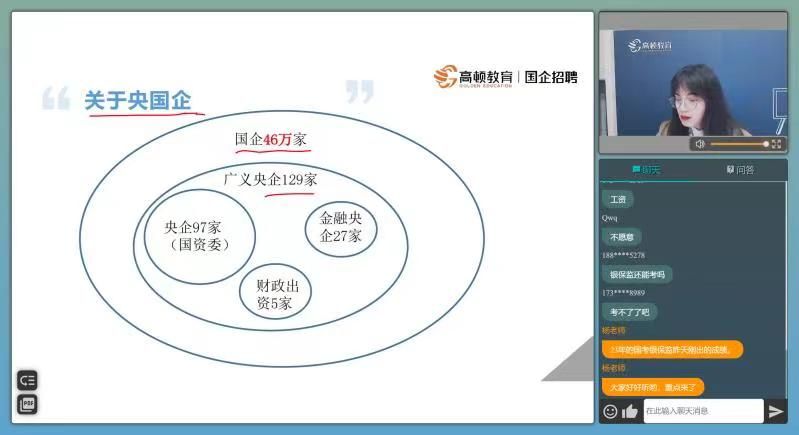Open the 问答 Q&A tab

pos(740,170)
